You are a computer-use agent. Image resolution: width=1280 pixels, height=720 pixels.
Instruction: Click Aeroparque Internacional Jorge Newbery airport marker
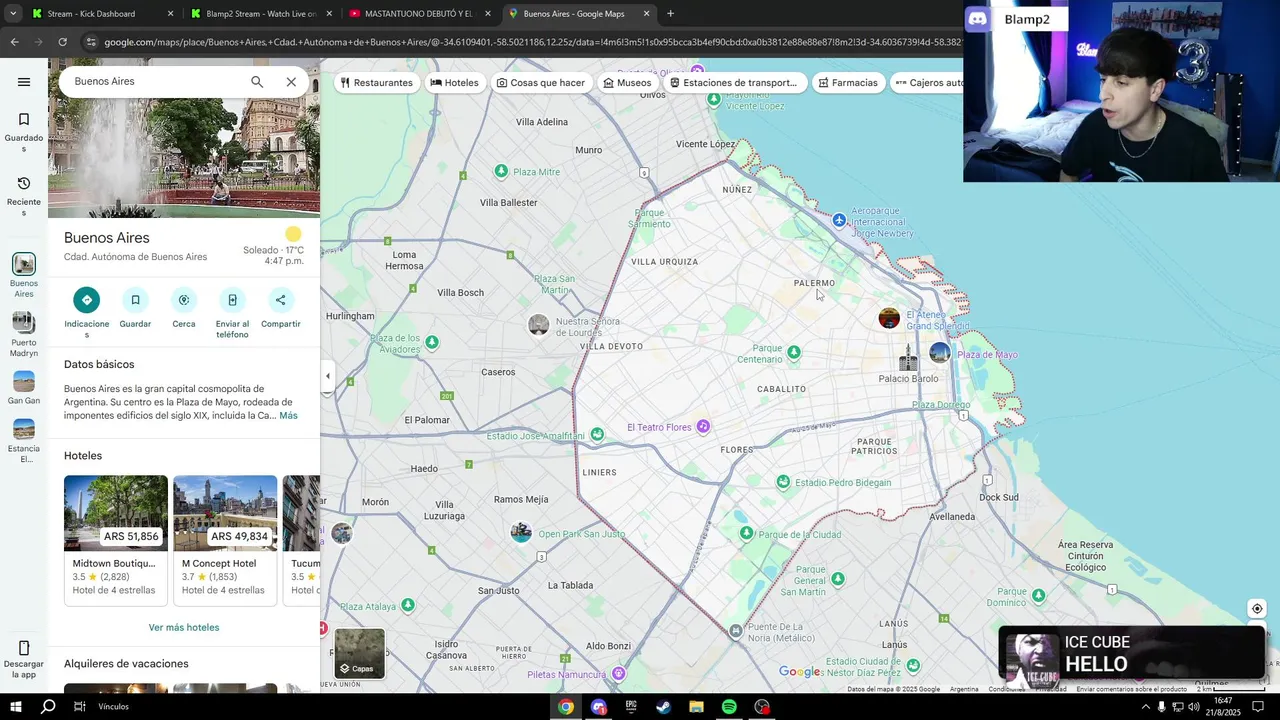(839, 220)
